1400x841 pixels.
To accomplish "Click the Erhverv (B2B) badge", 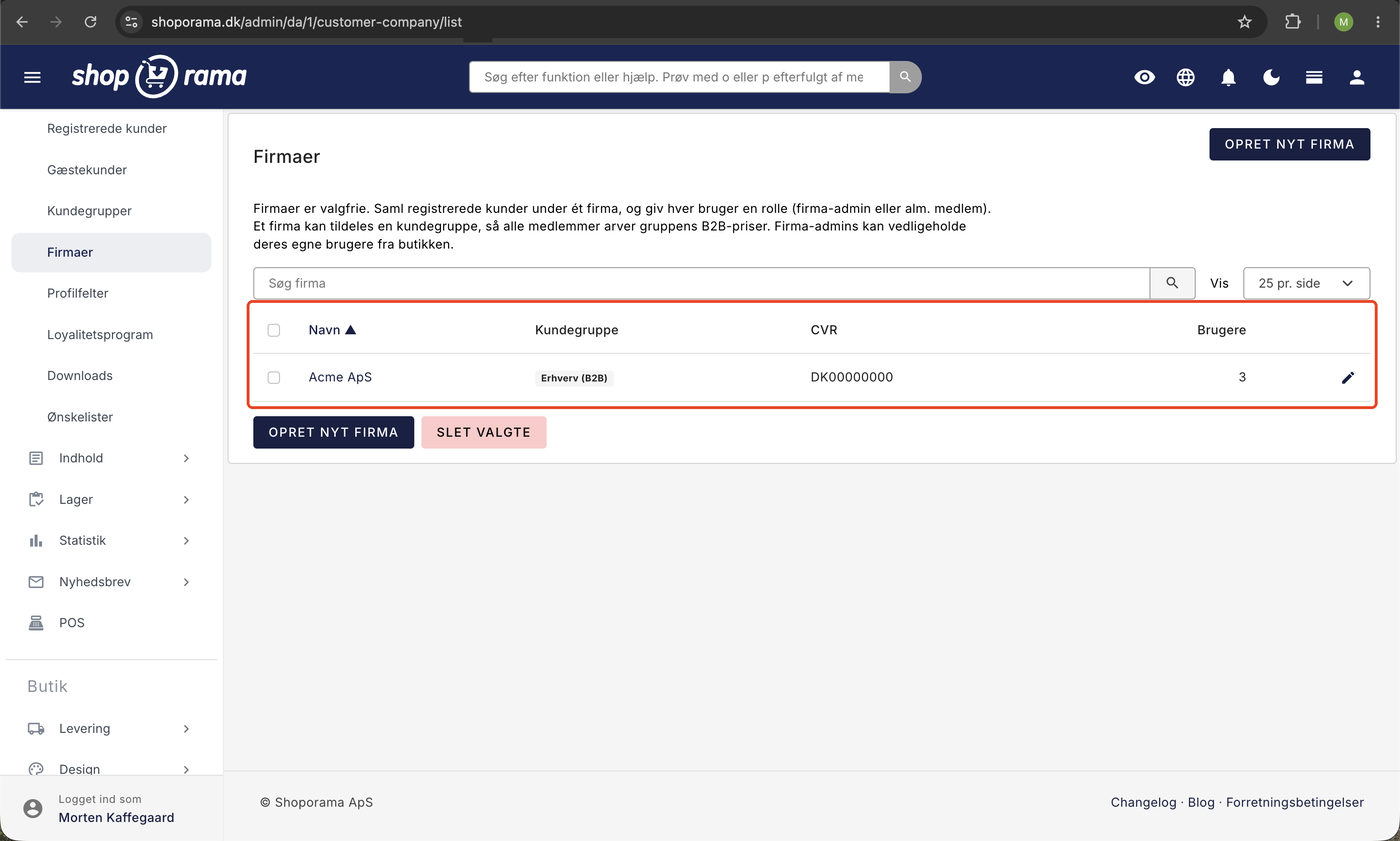I will 574,378.
